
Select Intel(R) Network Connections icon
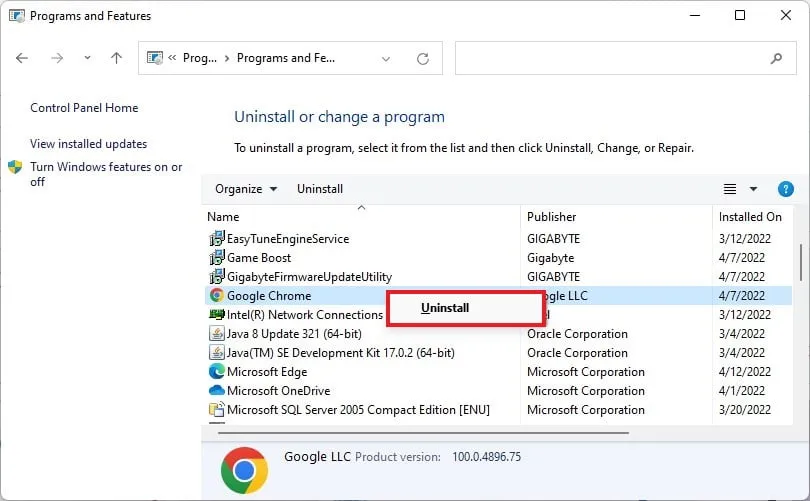tap(216, 314)
